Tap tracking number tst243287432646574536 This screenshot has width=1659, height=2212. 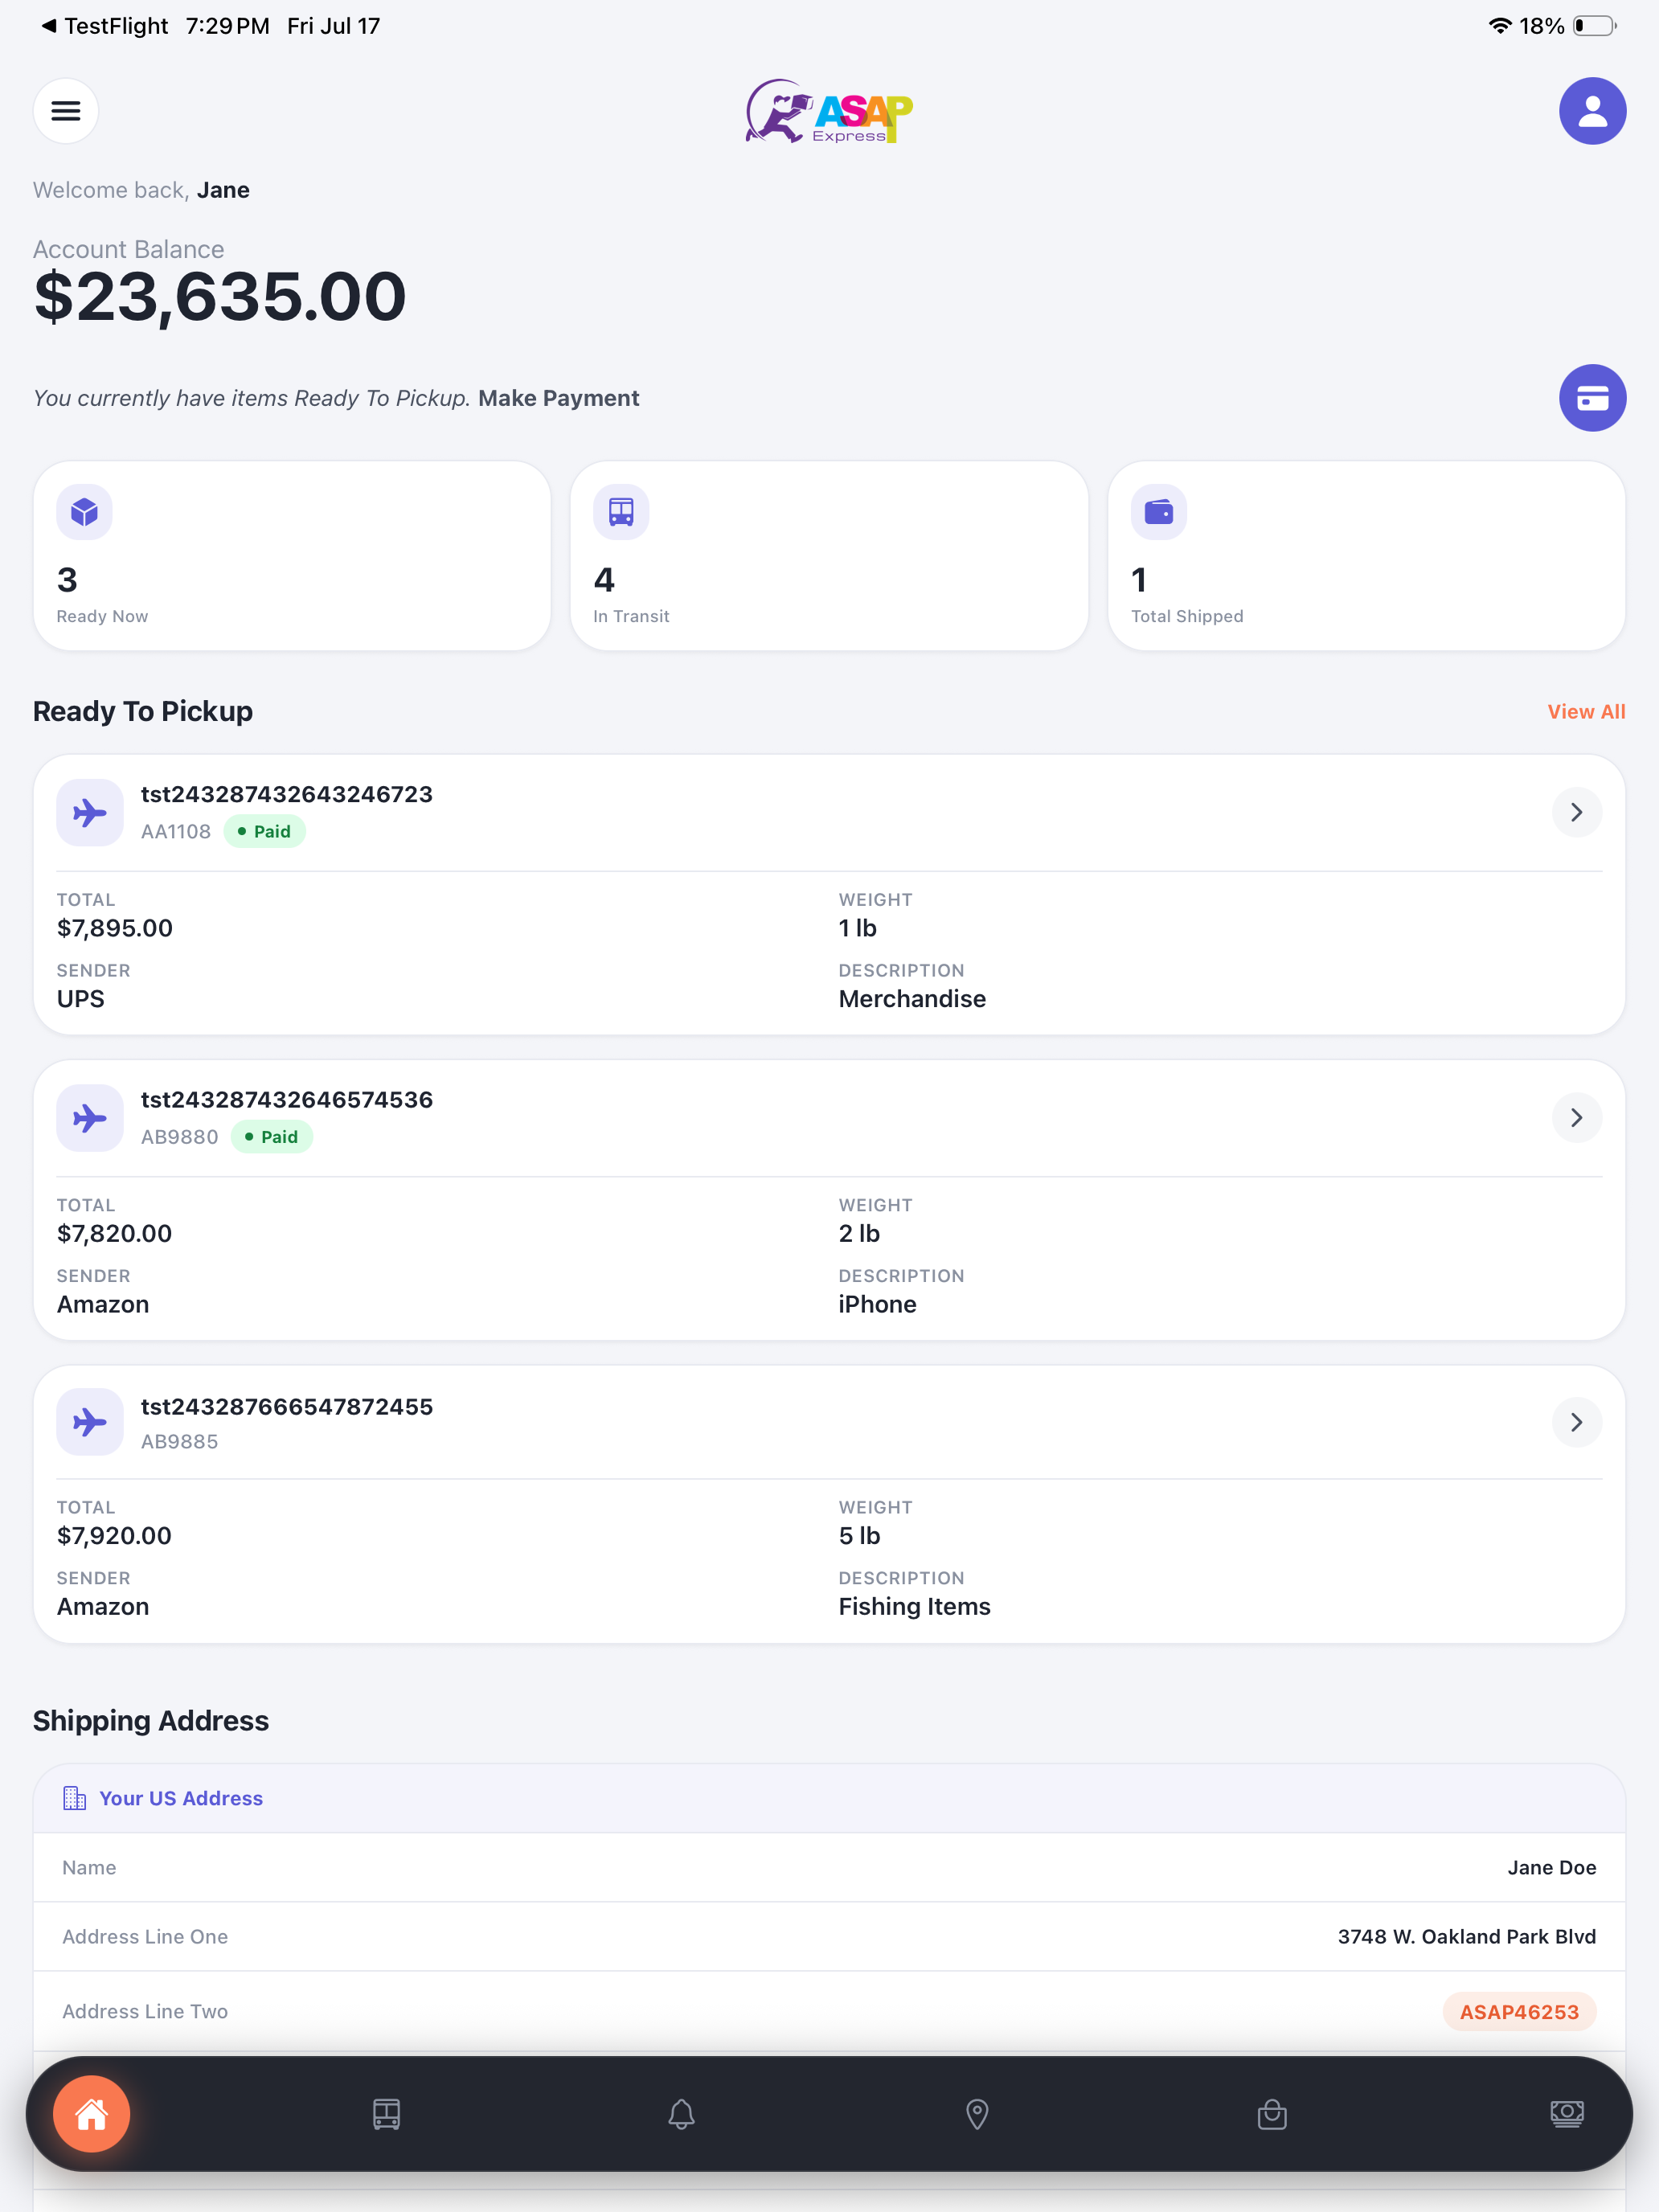[x=287, y=1100]
